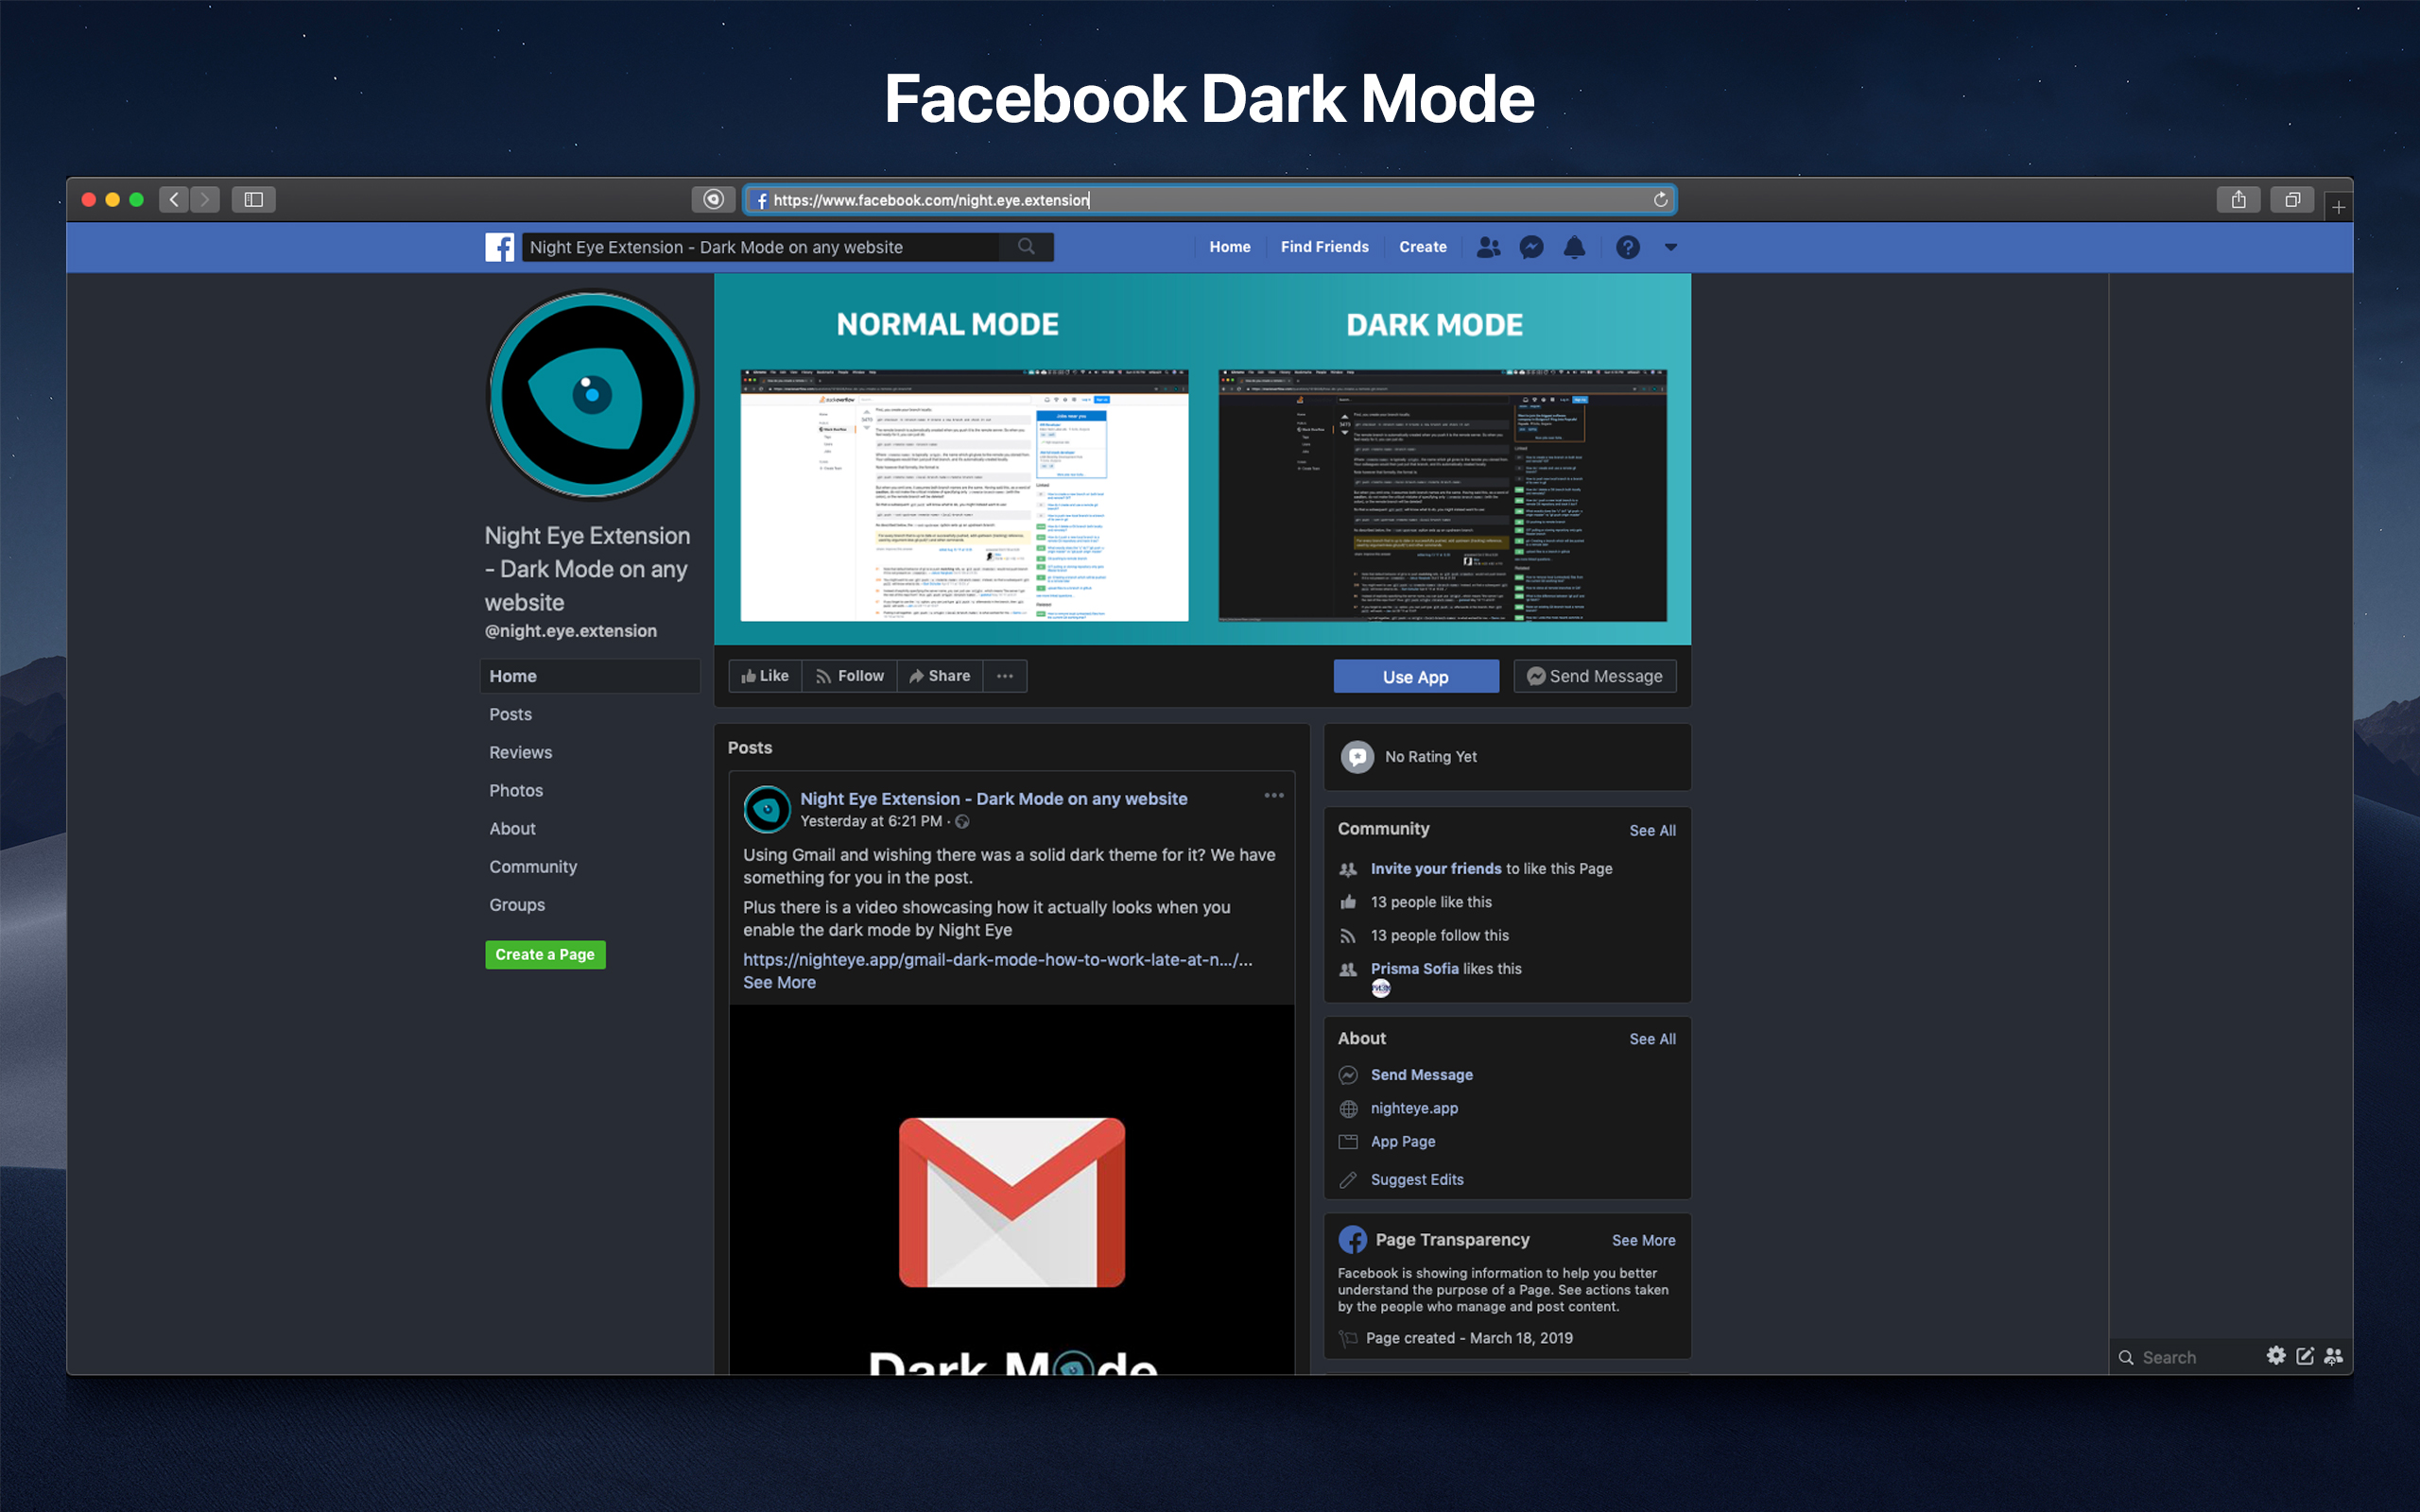Screen dimensions: 2420x1512
Task: Open the nighteye.app gmail-dark-mode link in the post
Action: [x=997, y=959]
